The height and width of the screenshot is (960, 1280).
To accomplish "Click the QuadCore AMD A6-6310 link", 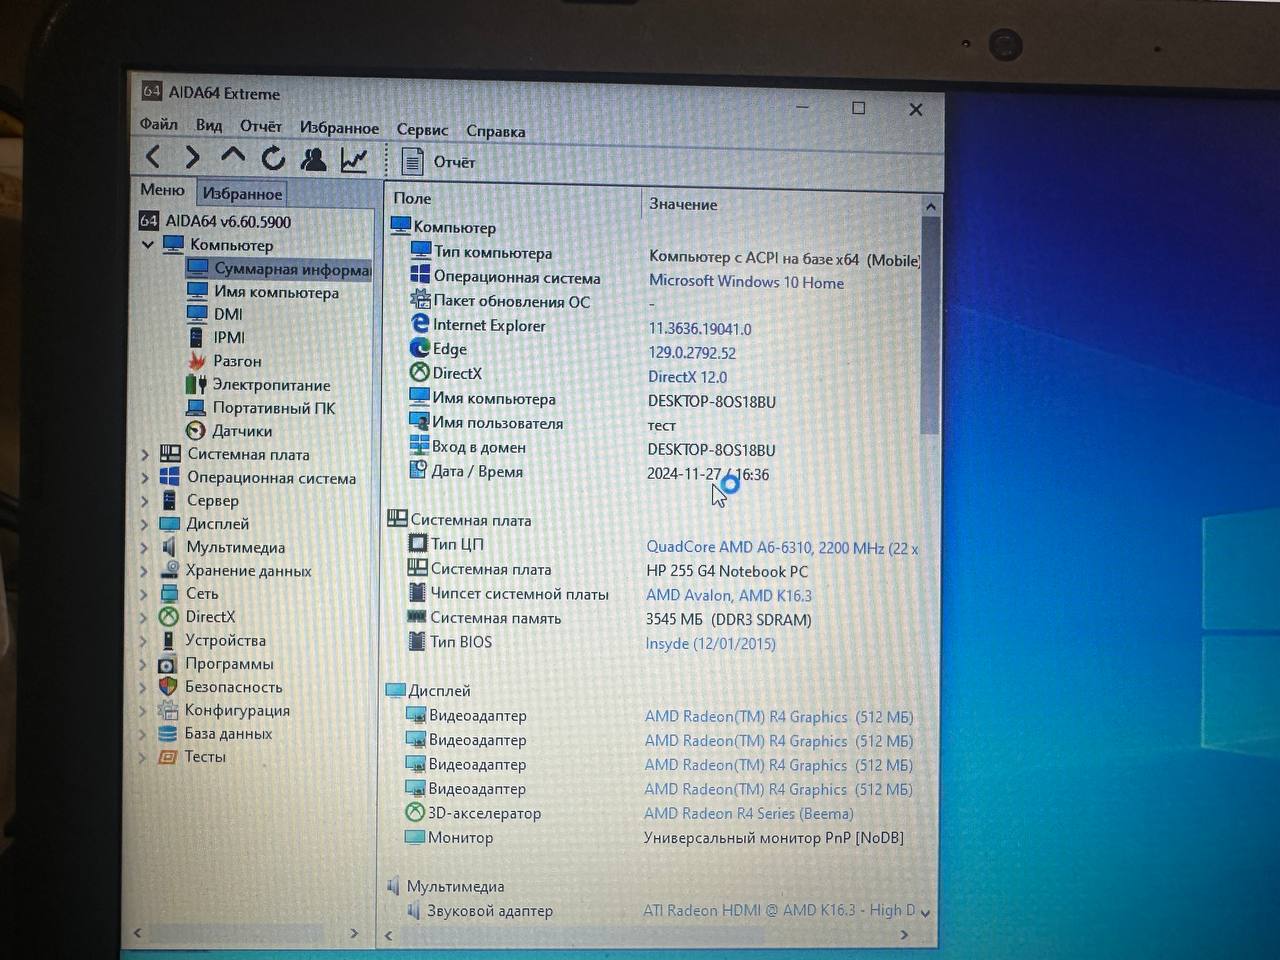I will tap(782, 548).
